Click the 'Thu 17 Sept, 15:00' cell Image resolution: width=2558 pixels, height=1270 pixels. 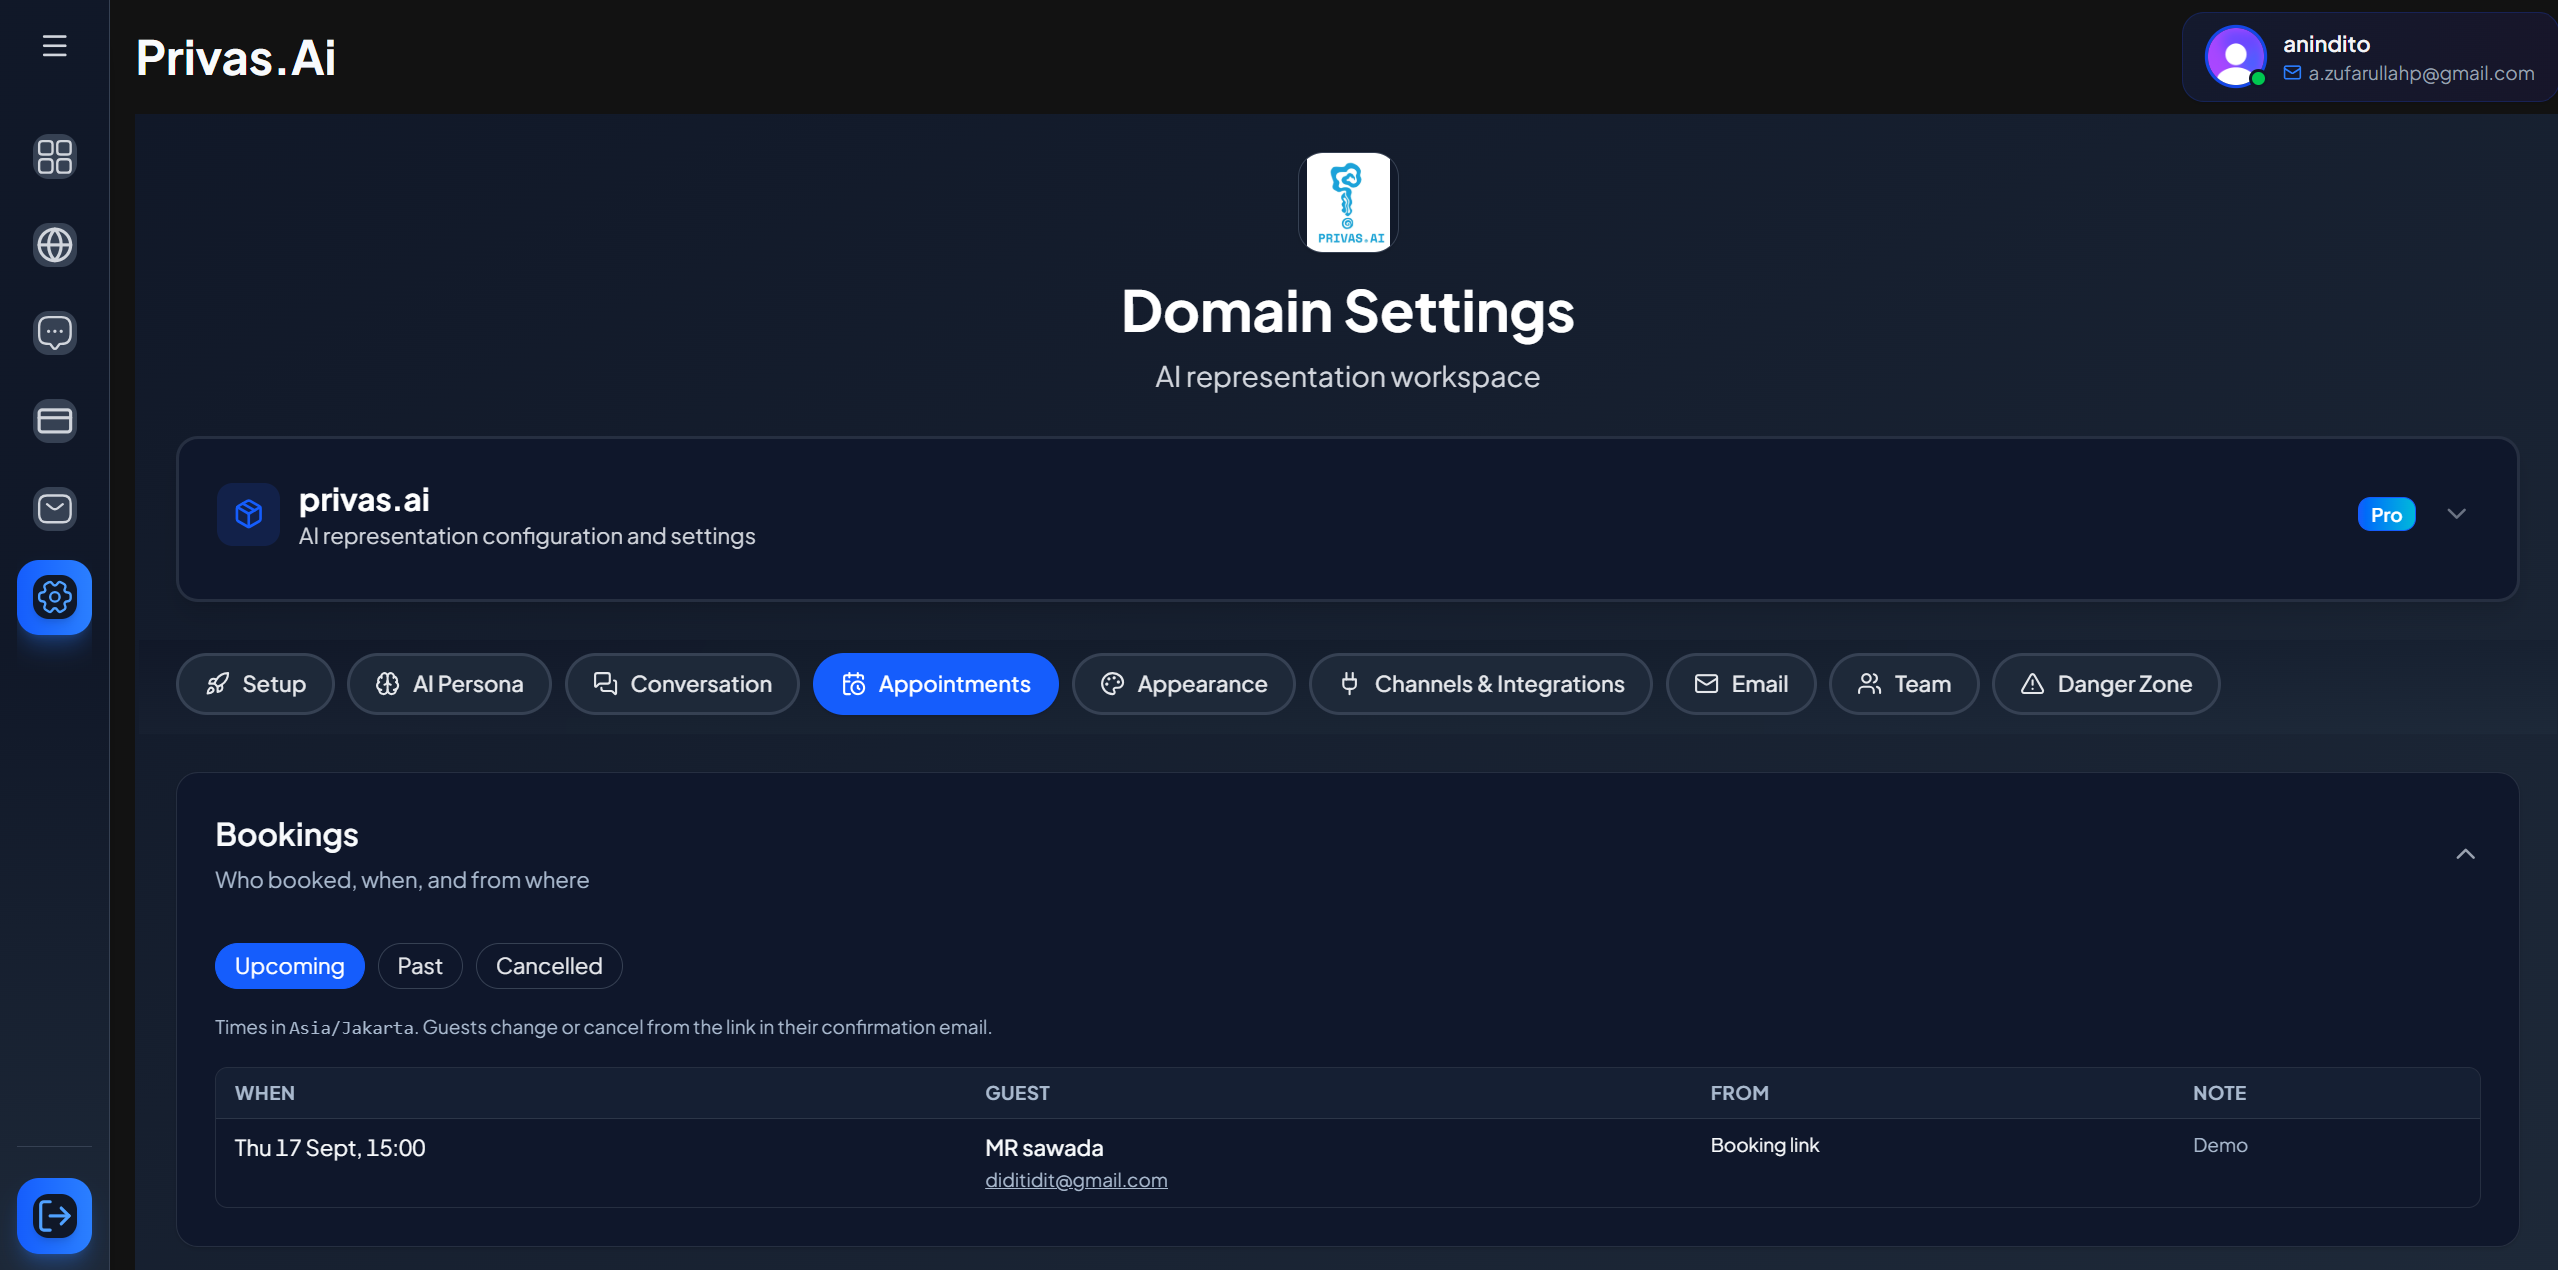(330, 1148)
